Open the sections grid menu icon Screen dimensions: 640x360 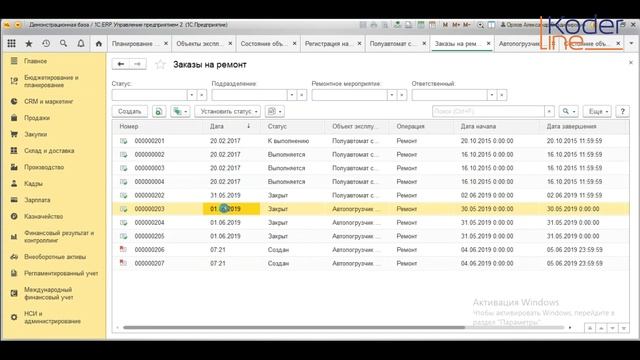point(11,43)
